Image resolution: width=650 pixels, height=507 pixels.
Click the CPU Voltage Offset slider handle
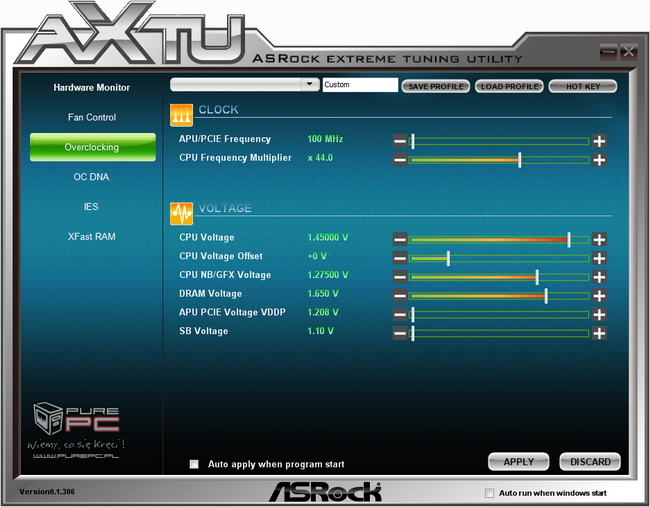click(449, 258)
